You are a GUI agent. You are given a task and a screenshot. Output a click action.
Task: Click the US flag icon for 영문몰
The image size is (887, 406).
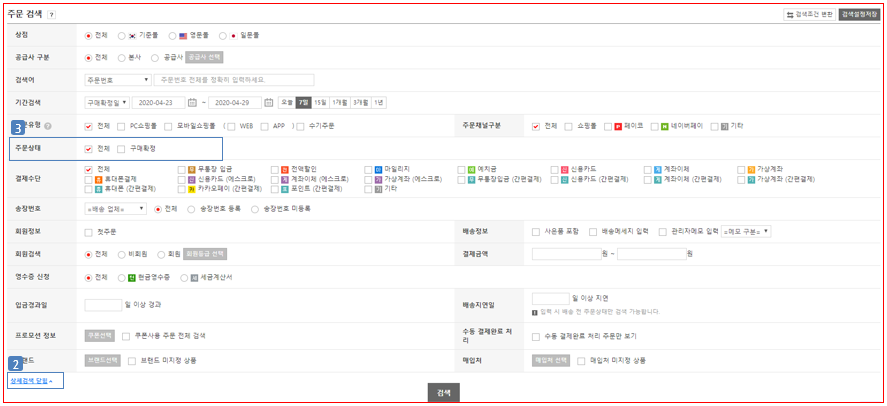184,35
